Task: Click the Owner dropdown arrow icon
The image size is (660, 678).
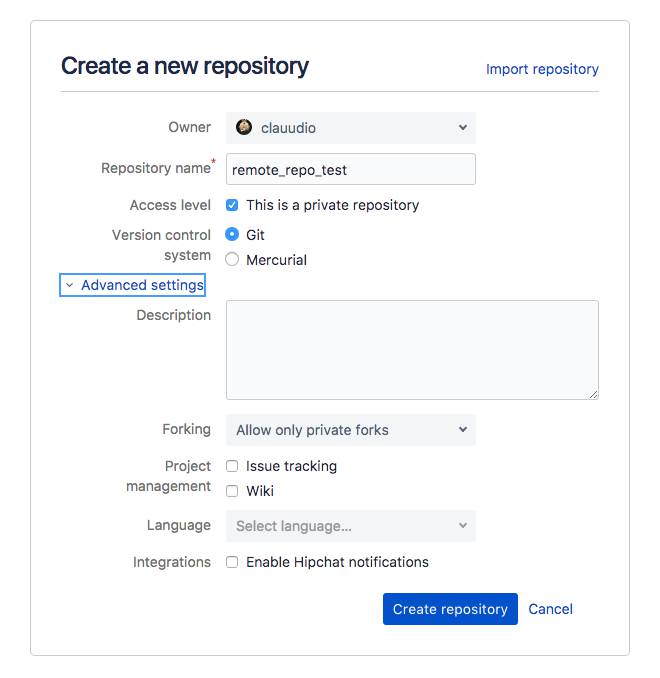Action: [x=462, y=128]
